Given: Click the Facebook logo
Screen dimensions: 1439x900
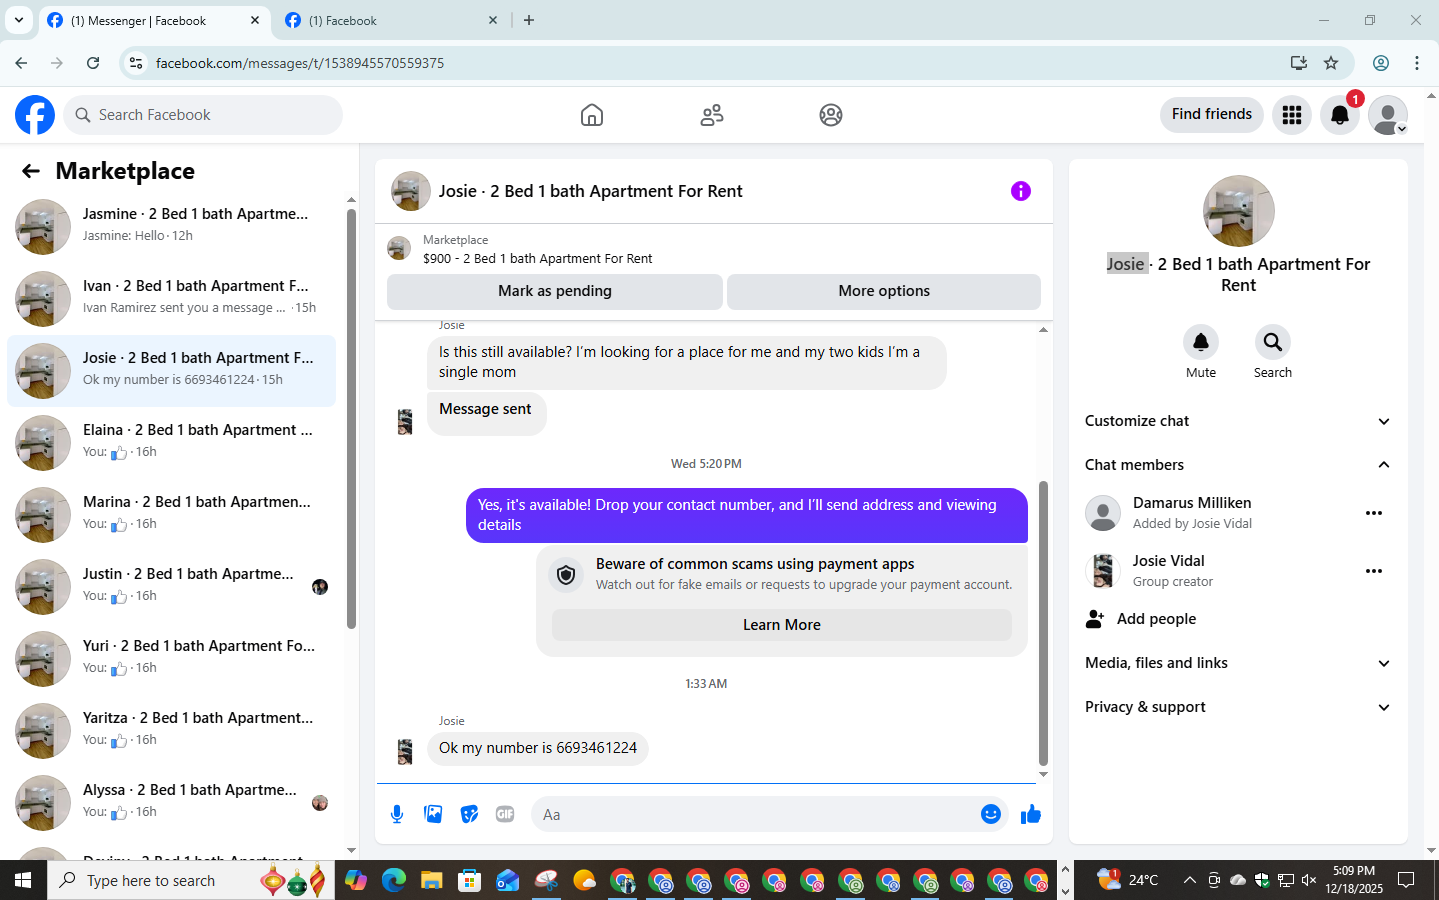Looking at the screenshot, I should point(35,115).
